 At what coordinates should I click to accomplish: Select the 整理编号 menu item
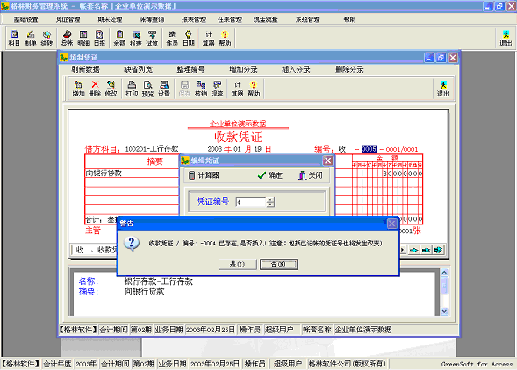tap(191, 70)
